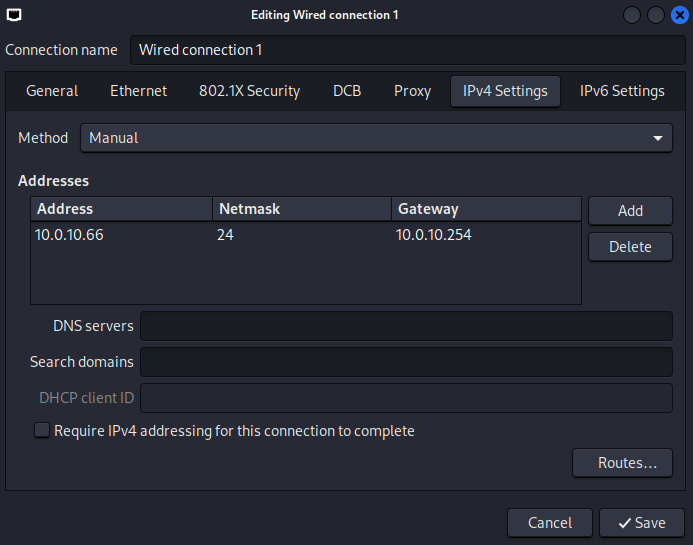Save the connection settings
693x545 pixels.
[641, 522]
